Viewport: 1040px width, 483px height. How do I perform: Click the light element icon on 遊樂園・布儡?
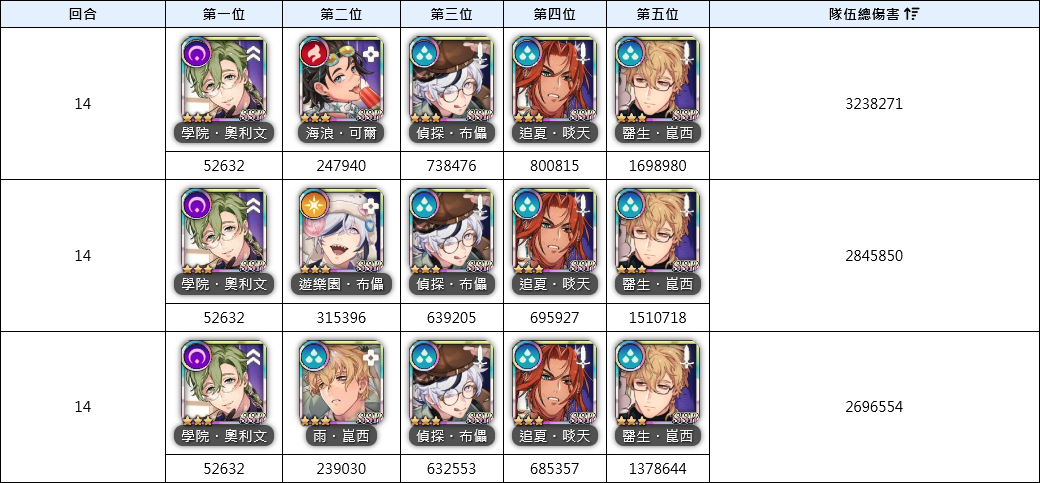[x=313, y=205]
